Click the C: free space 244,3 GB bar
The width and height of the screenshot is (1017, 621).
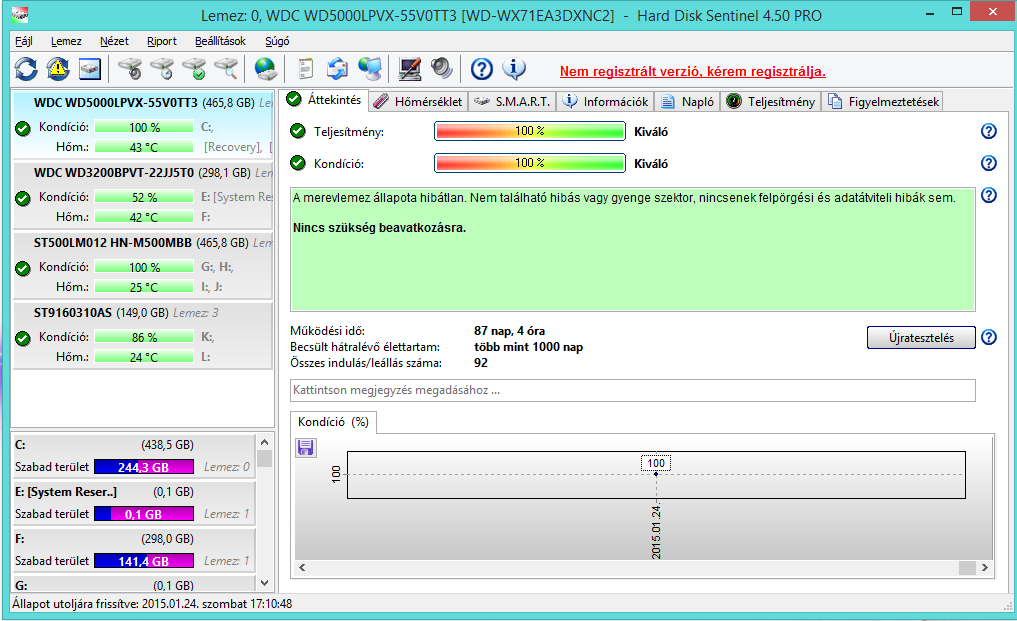coord(143,467)
